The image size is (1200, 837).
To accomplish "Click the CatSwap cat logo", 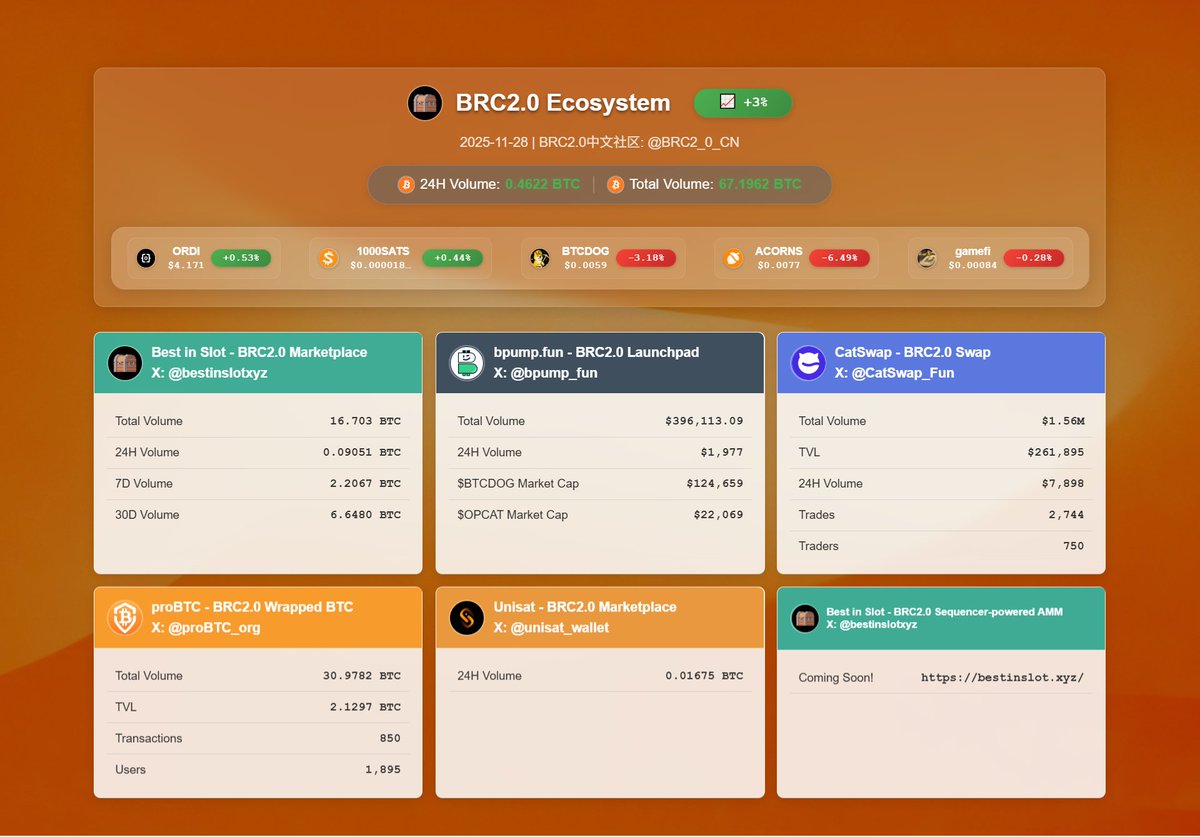I will tap(808, 363).
